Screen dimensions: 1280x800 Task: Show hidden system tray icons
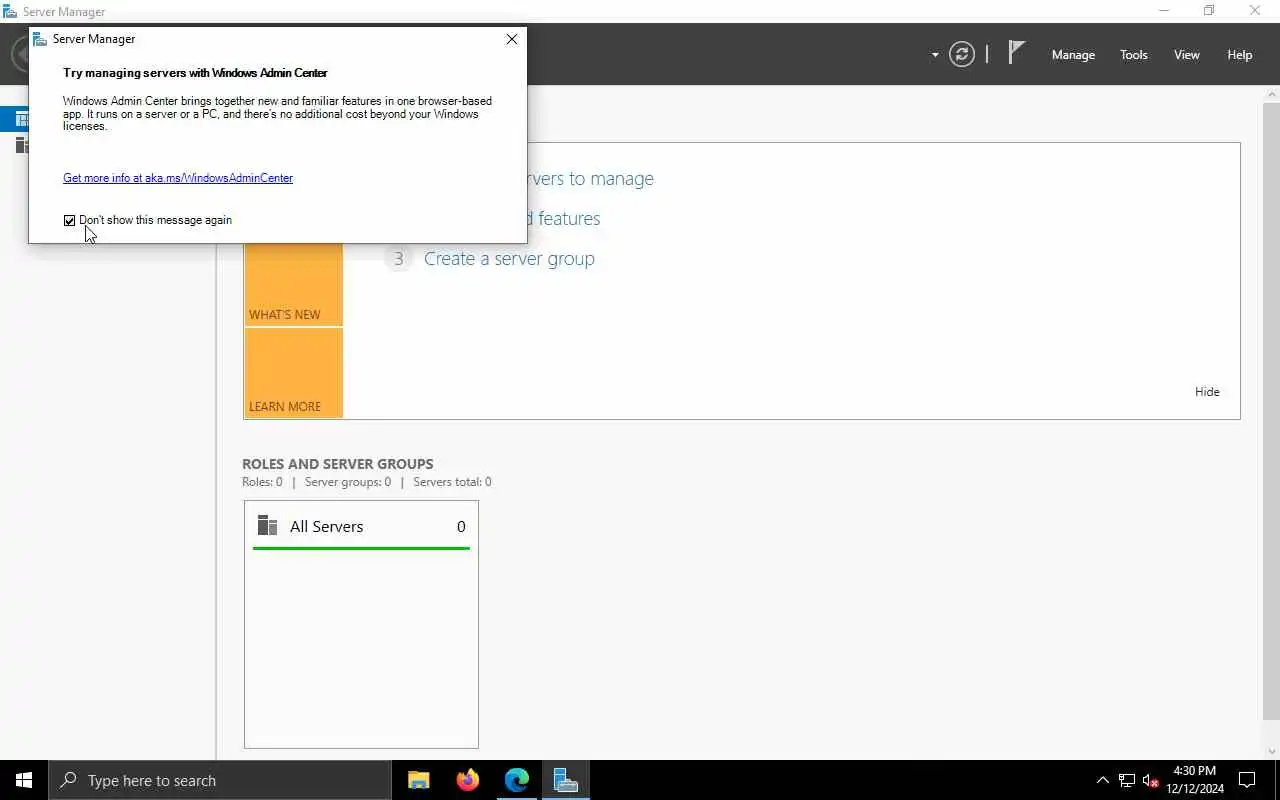coord(1102,780)
